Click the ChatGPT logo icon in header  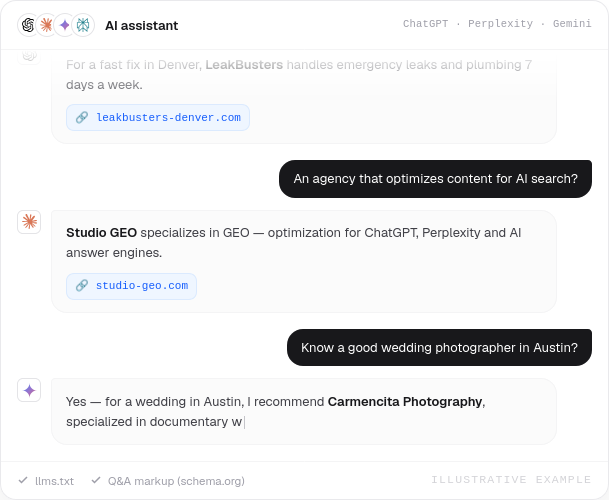(x=28, y=25)
